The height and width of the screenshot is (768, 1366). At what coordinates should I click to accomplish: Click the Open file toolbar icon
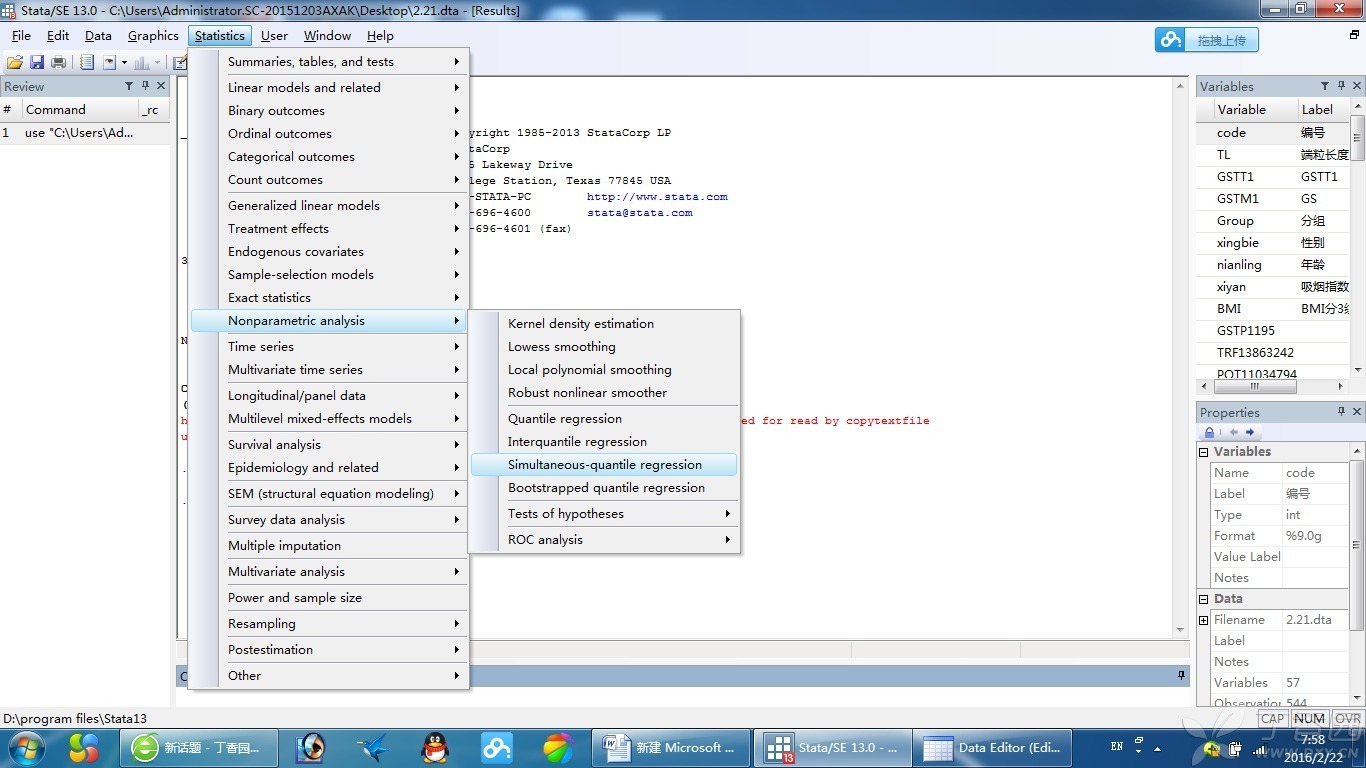point(15,62)
